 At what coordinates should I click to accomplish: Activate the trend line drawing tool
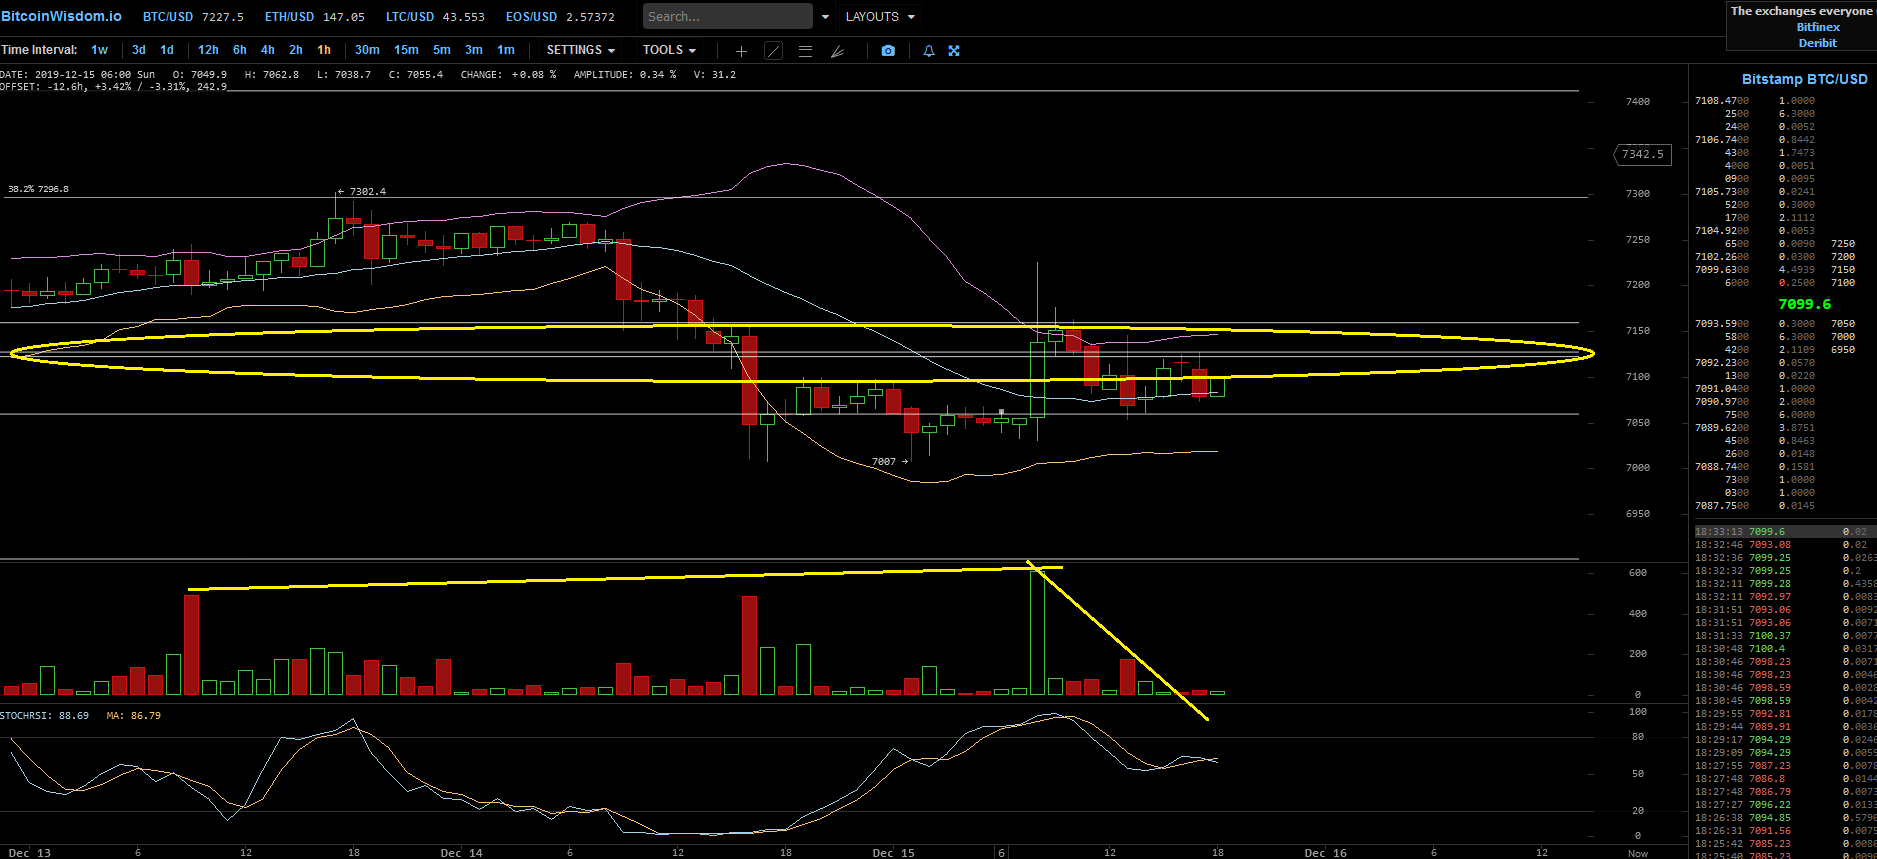pos(773,51)
